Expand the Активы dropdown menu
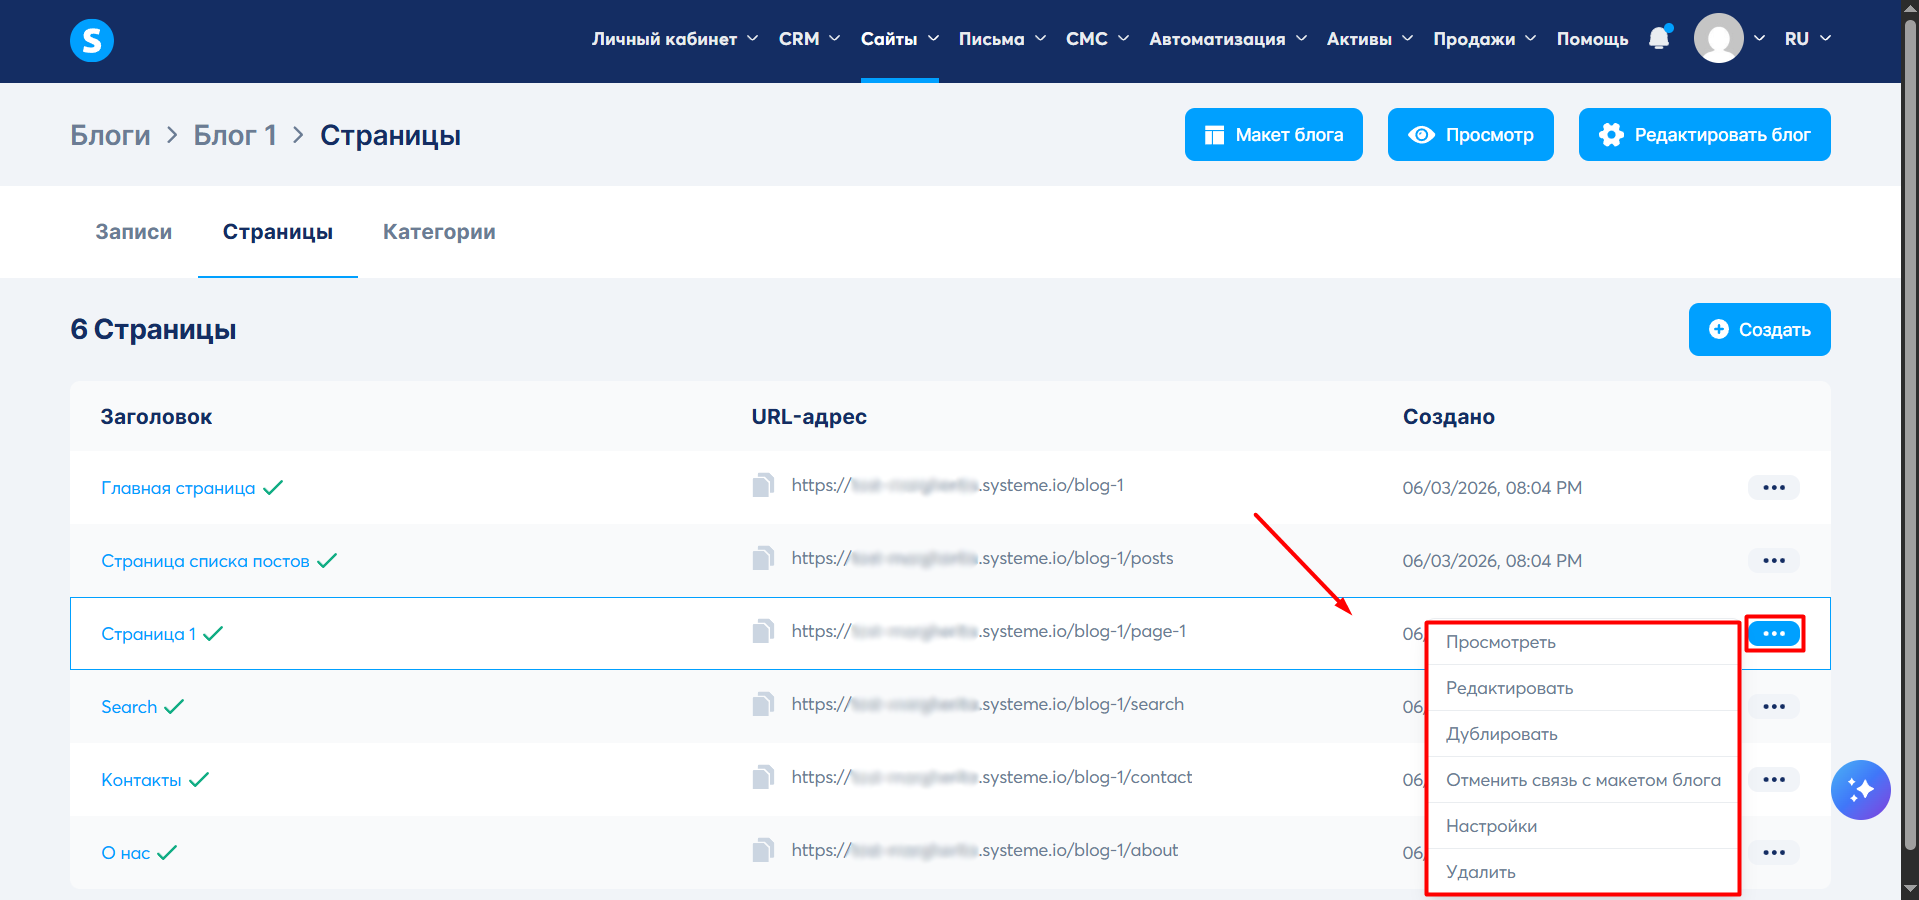This screenshot has width=1919, height=900. click(1370, 39)
